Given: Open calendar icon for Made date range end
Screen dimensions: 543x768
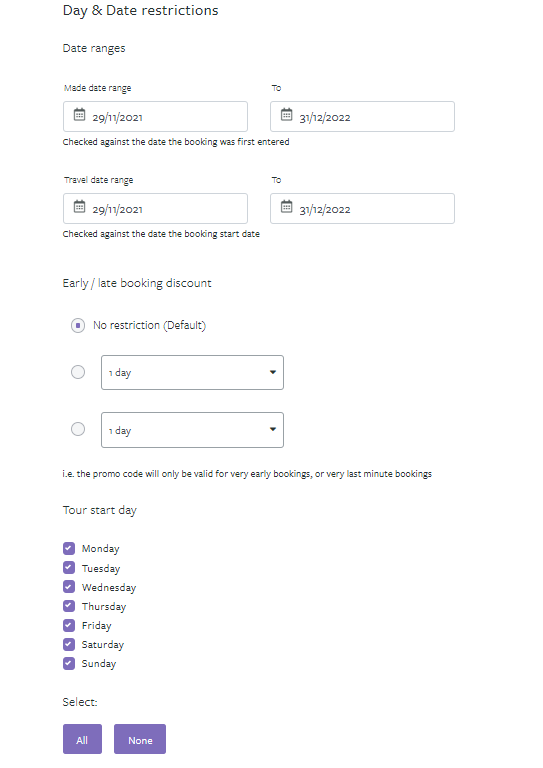Looking at the screenshot, I should coord(286,115).
